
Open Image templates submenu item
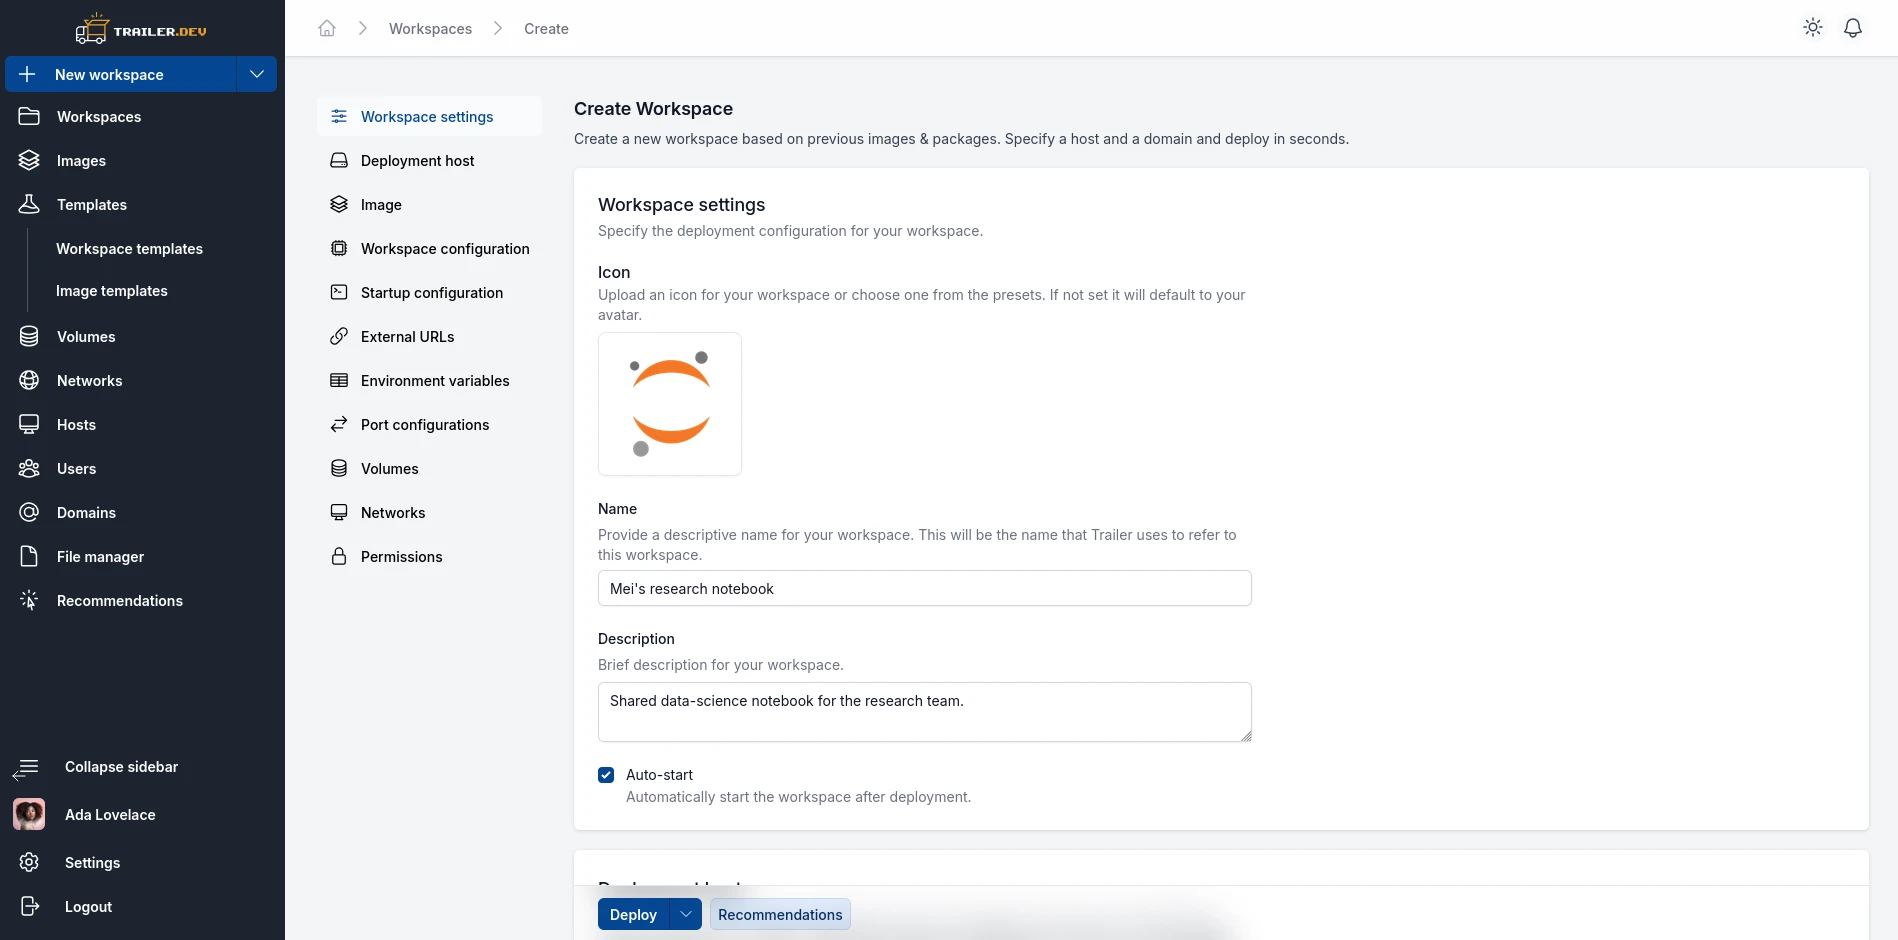click(112, 290)
